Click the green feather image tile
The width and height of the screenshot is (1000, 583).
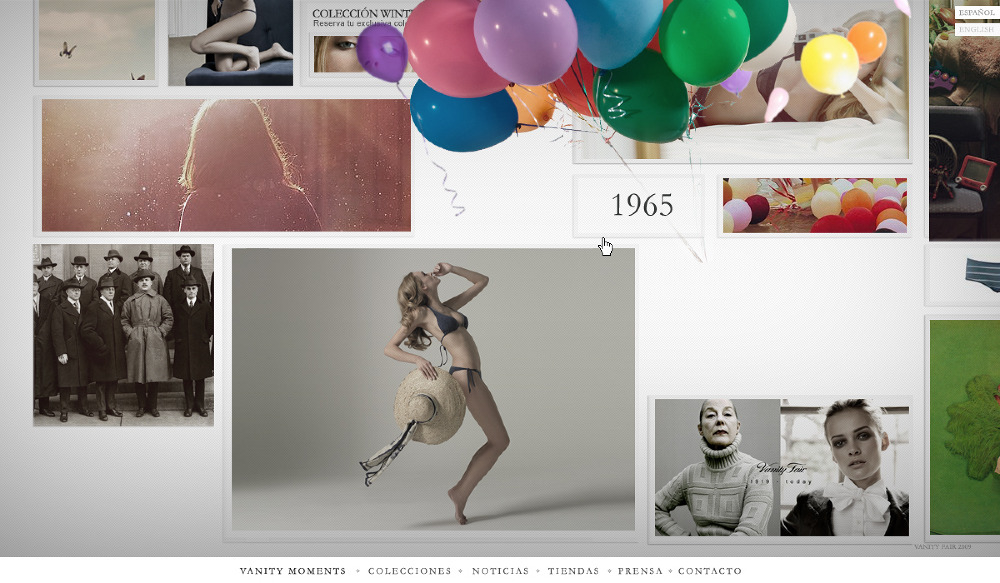click(964, 427)
